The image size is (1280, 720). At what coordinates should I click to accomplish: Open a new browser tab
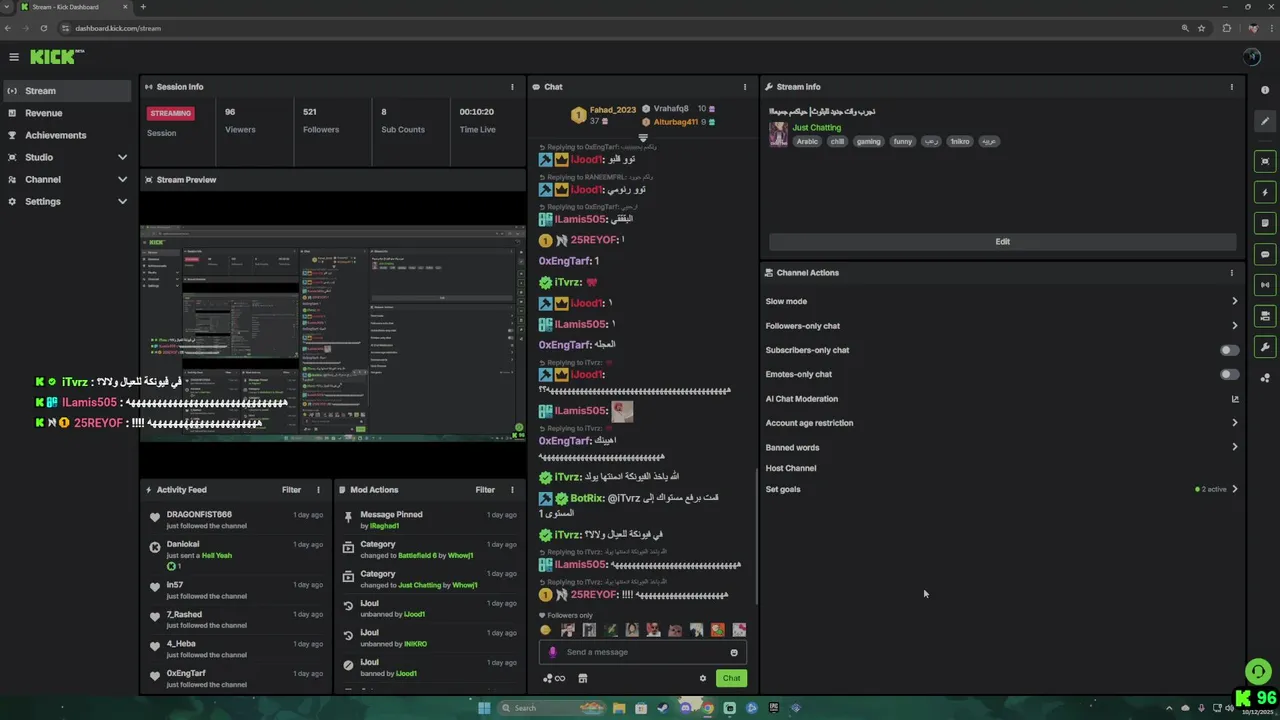[143, 7]
